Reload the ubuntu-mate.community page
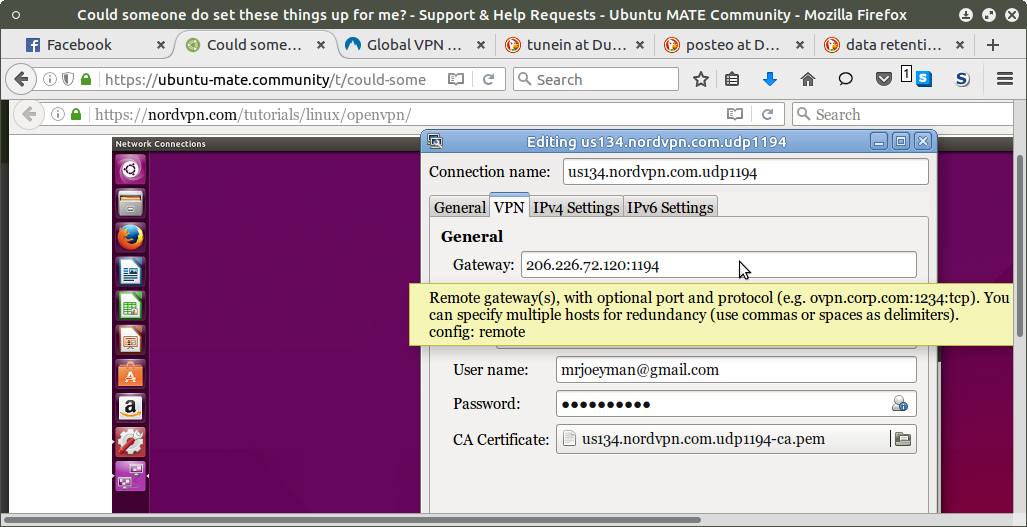The image size is (1027, 527). 488,79
